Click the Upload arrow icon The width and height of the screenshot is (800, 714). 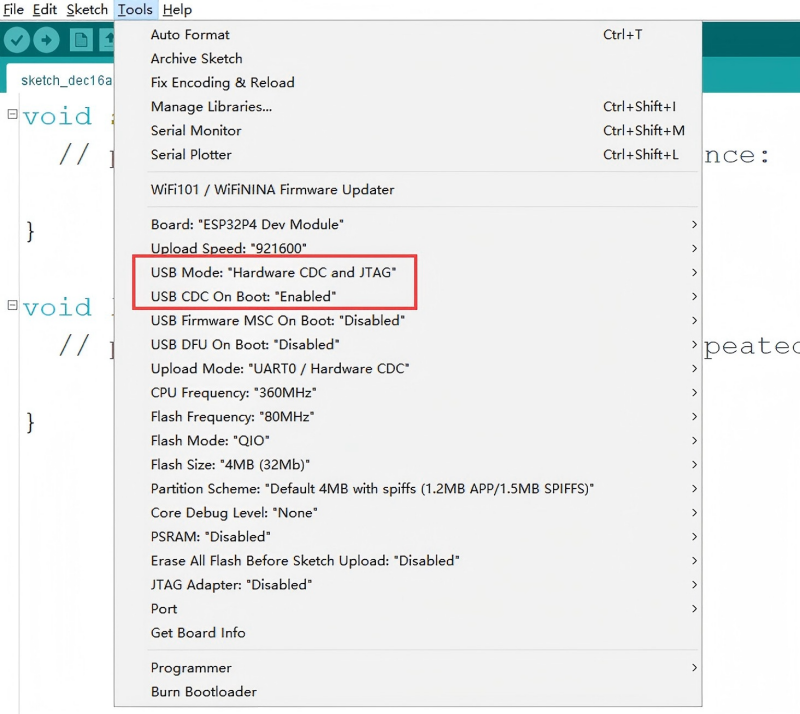click(x=47, y=40)
